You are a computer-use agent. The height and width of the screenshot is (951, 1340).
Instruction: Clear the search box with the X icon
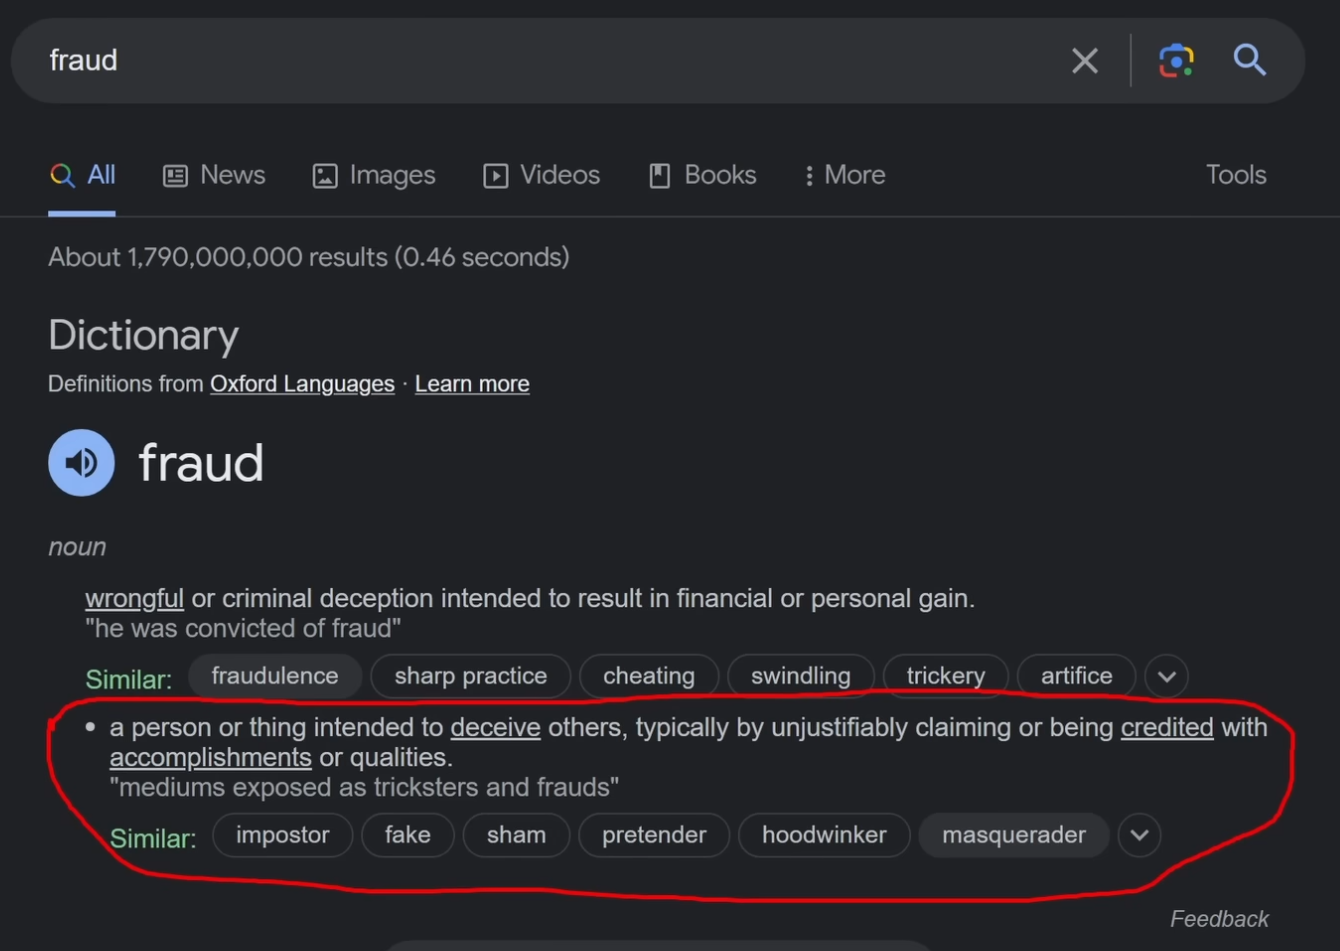pos(1085,61)
